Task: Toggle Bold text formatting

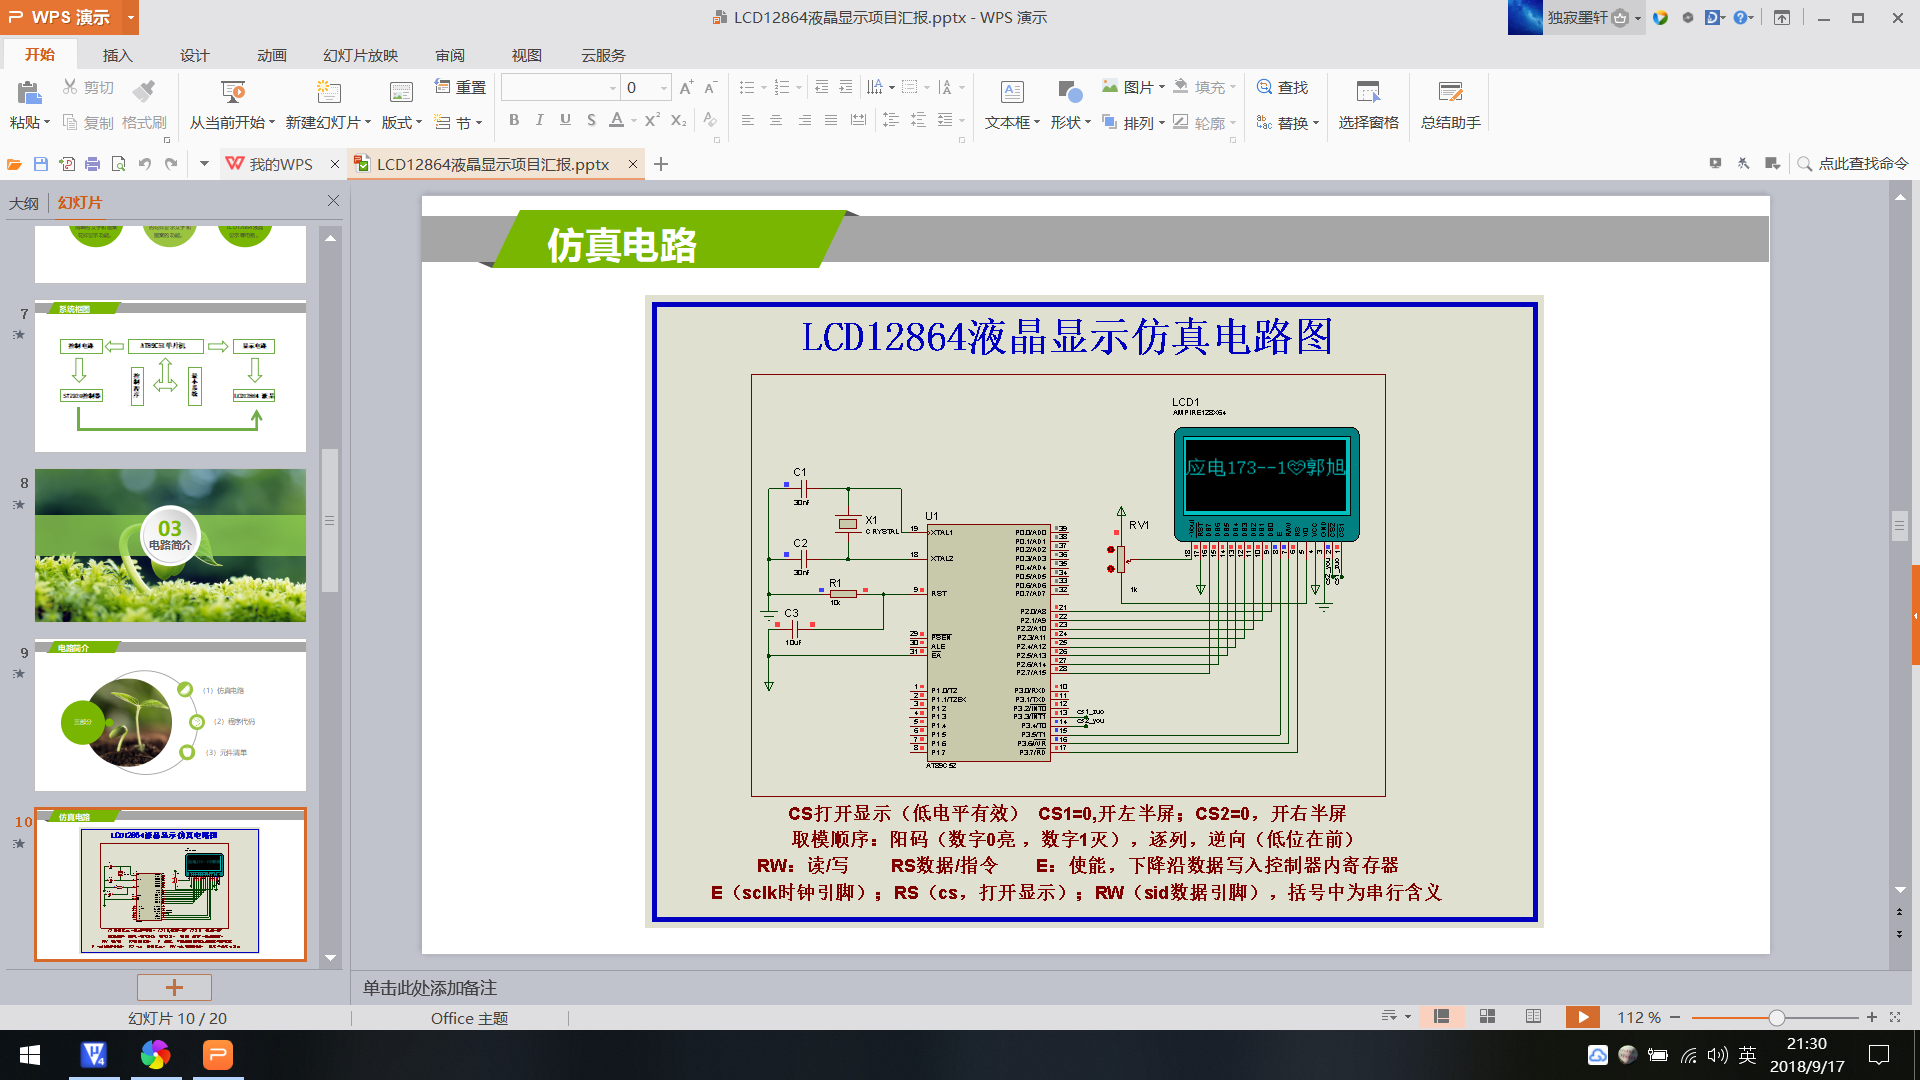Action: coord(514,120)
